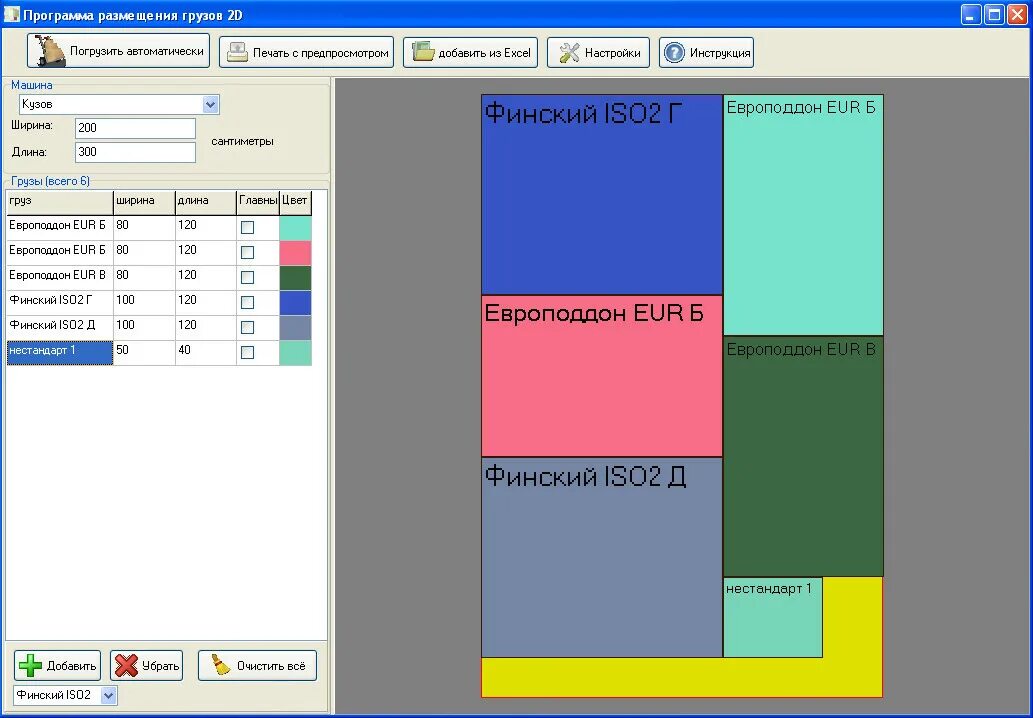Select the turquoise Европоддон EUR Б block in layout
The height and width of the screenshot is (718, 1033).
803,215
